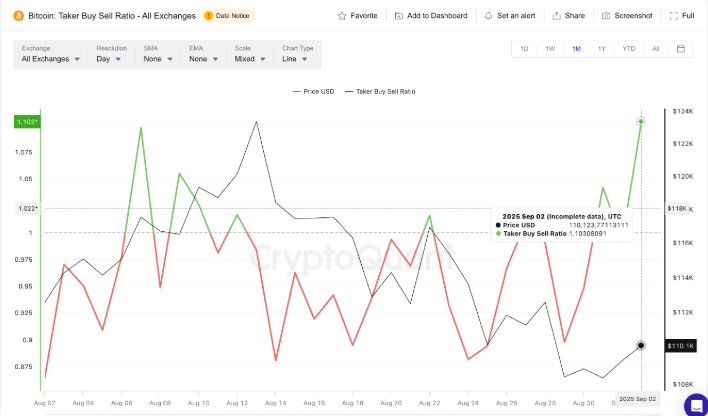Click the Set an alert label

[x=516, y=16]
